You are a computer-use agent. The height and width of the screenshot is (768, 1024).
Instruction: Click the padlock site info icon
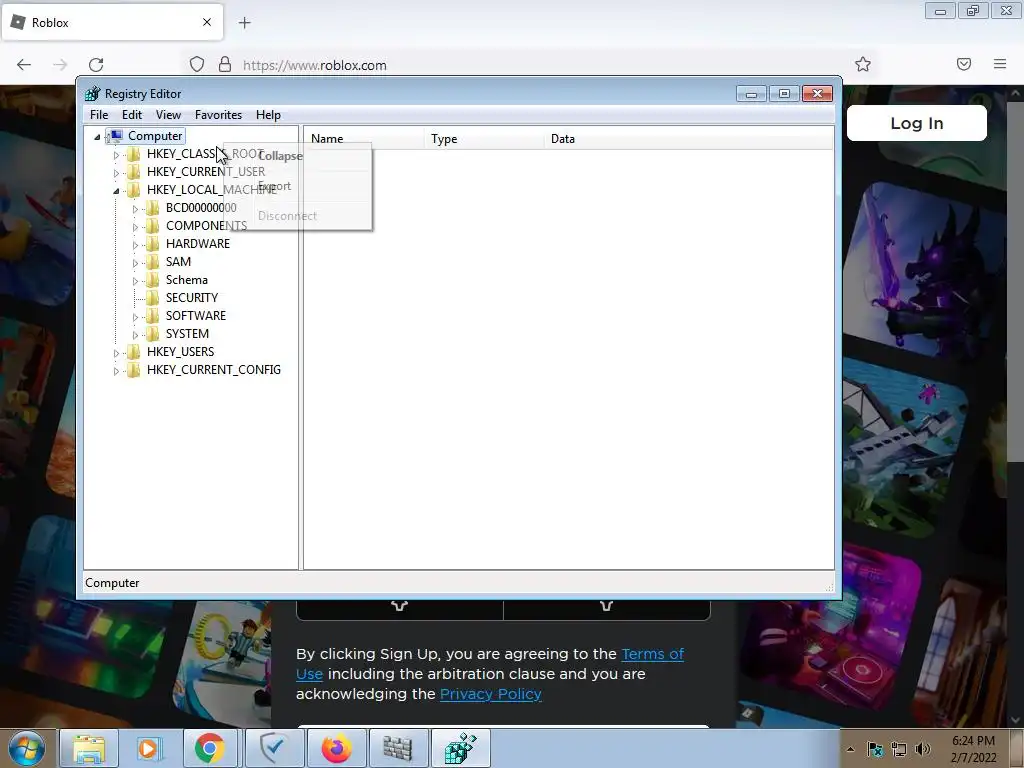pyautogui.click(x=225, y=65)
